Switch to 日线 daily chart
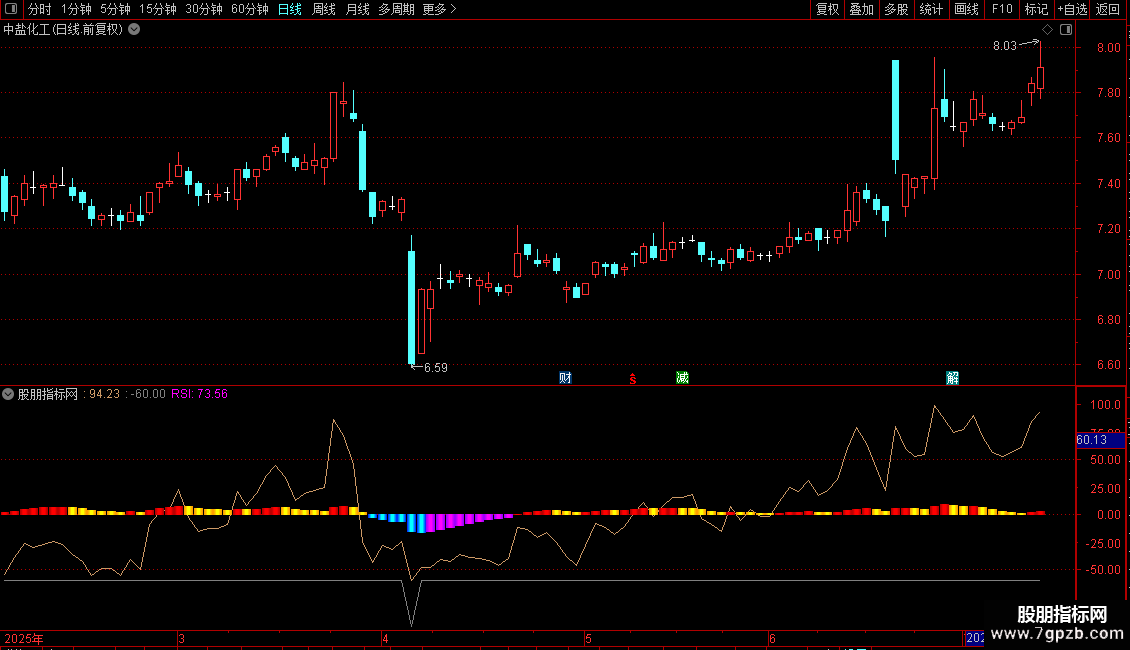The image size is (1130, 650). click(x=290, y=9)
